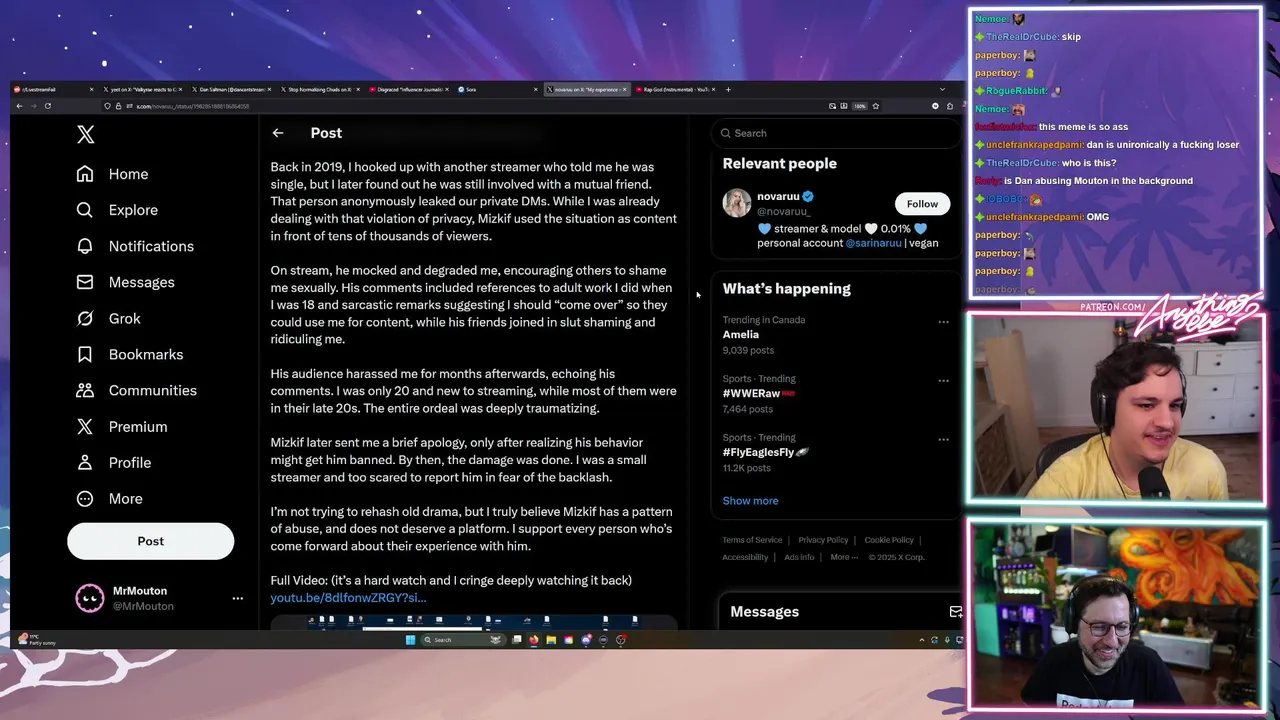Open Terms of Service footer link
This screenshot has height=720, width=1280.
[x=752, y=540]
